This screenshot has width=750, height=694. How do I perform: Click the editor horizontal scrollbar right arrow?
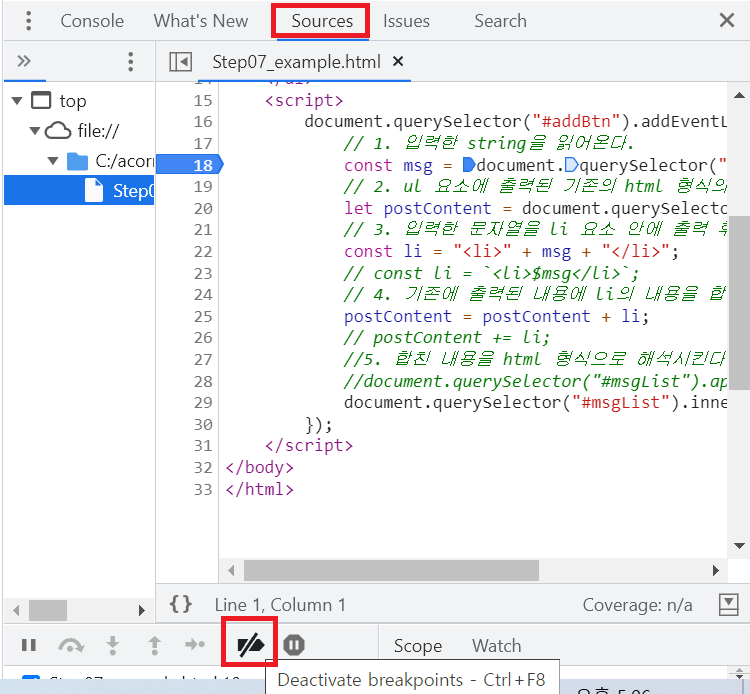click(716, 570)
